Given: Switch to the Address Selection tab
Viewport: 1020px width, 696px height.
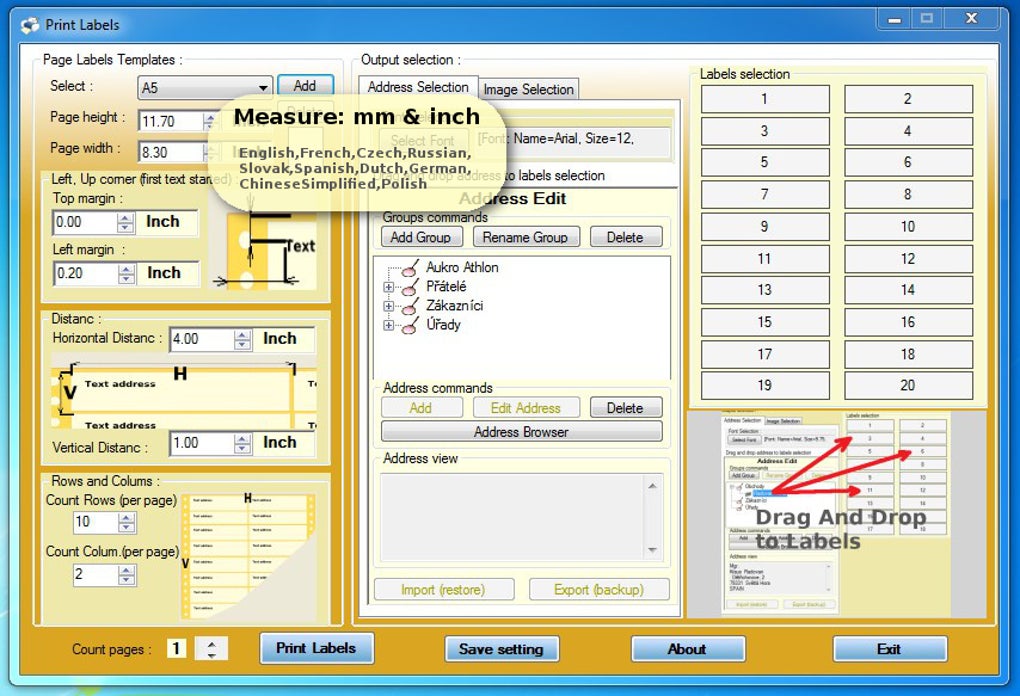Looking at the screenshot, I should tap(418, 87).
